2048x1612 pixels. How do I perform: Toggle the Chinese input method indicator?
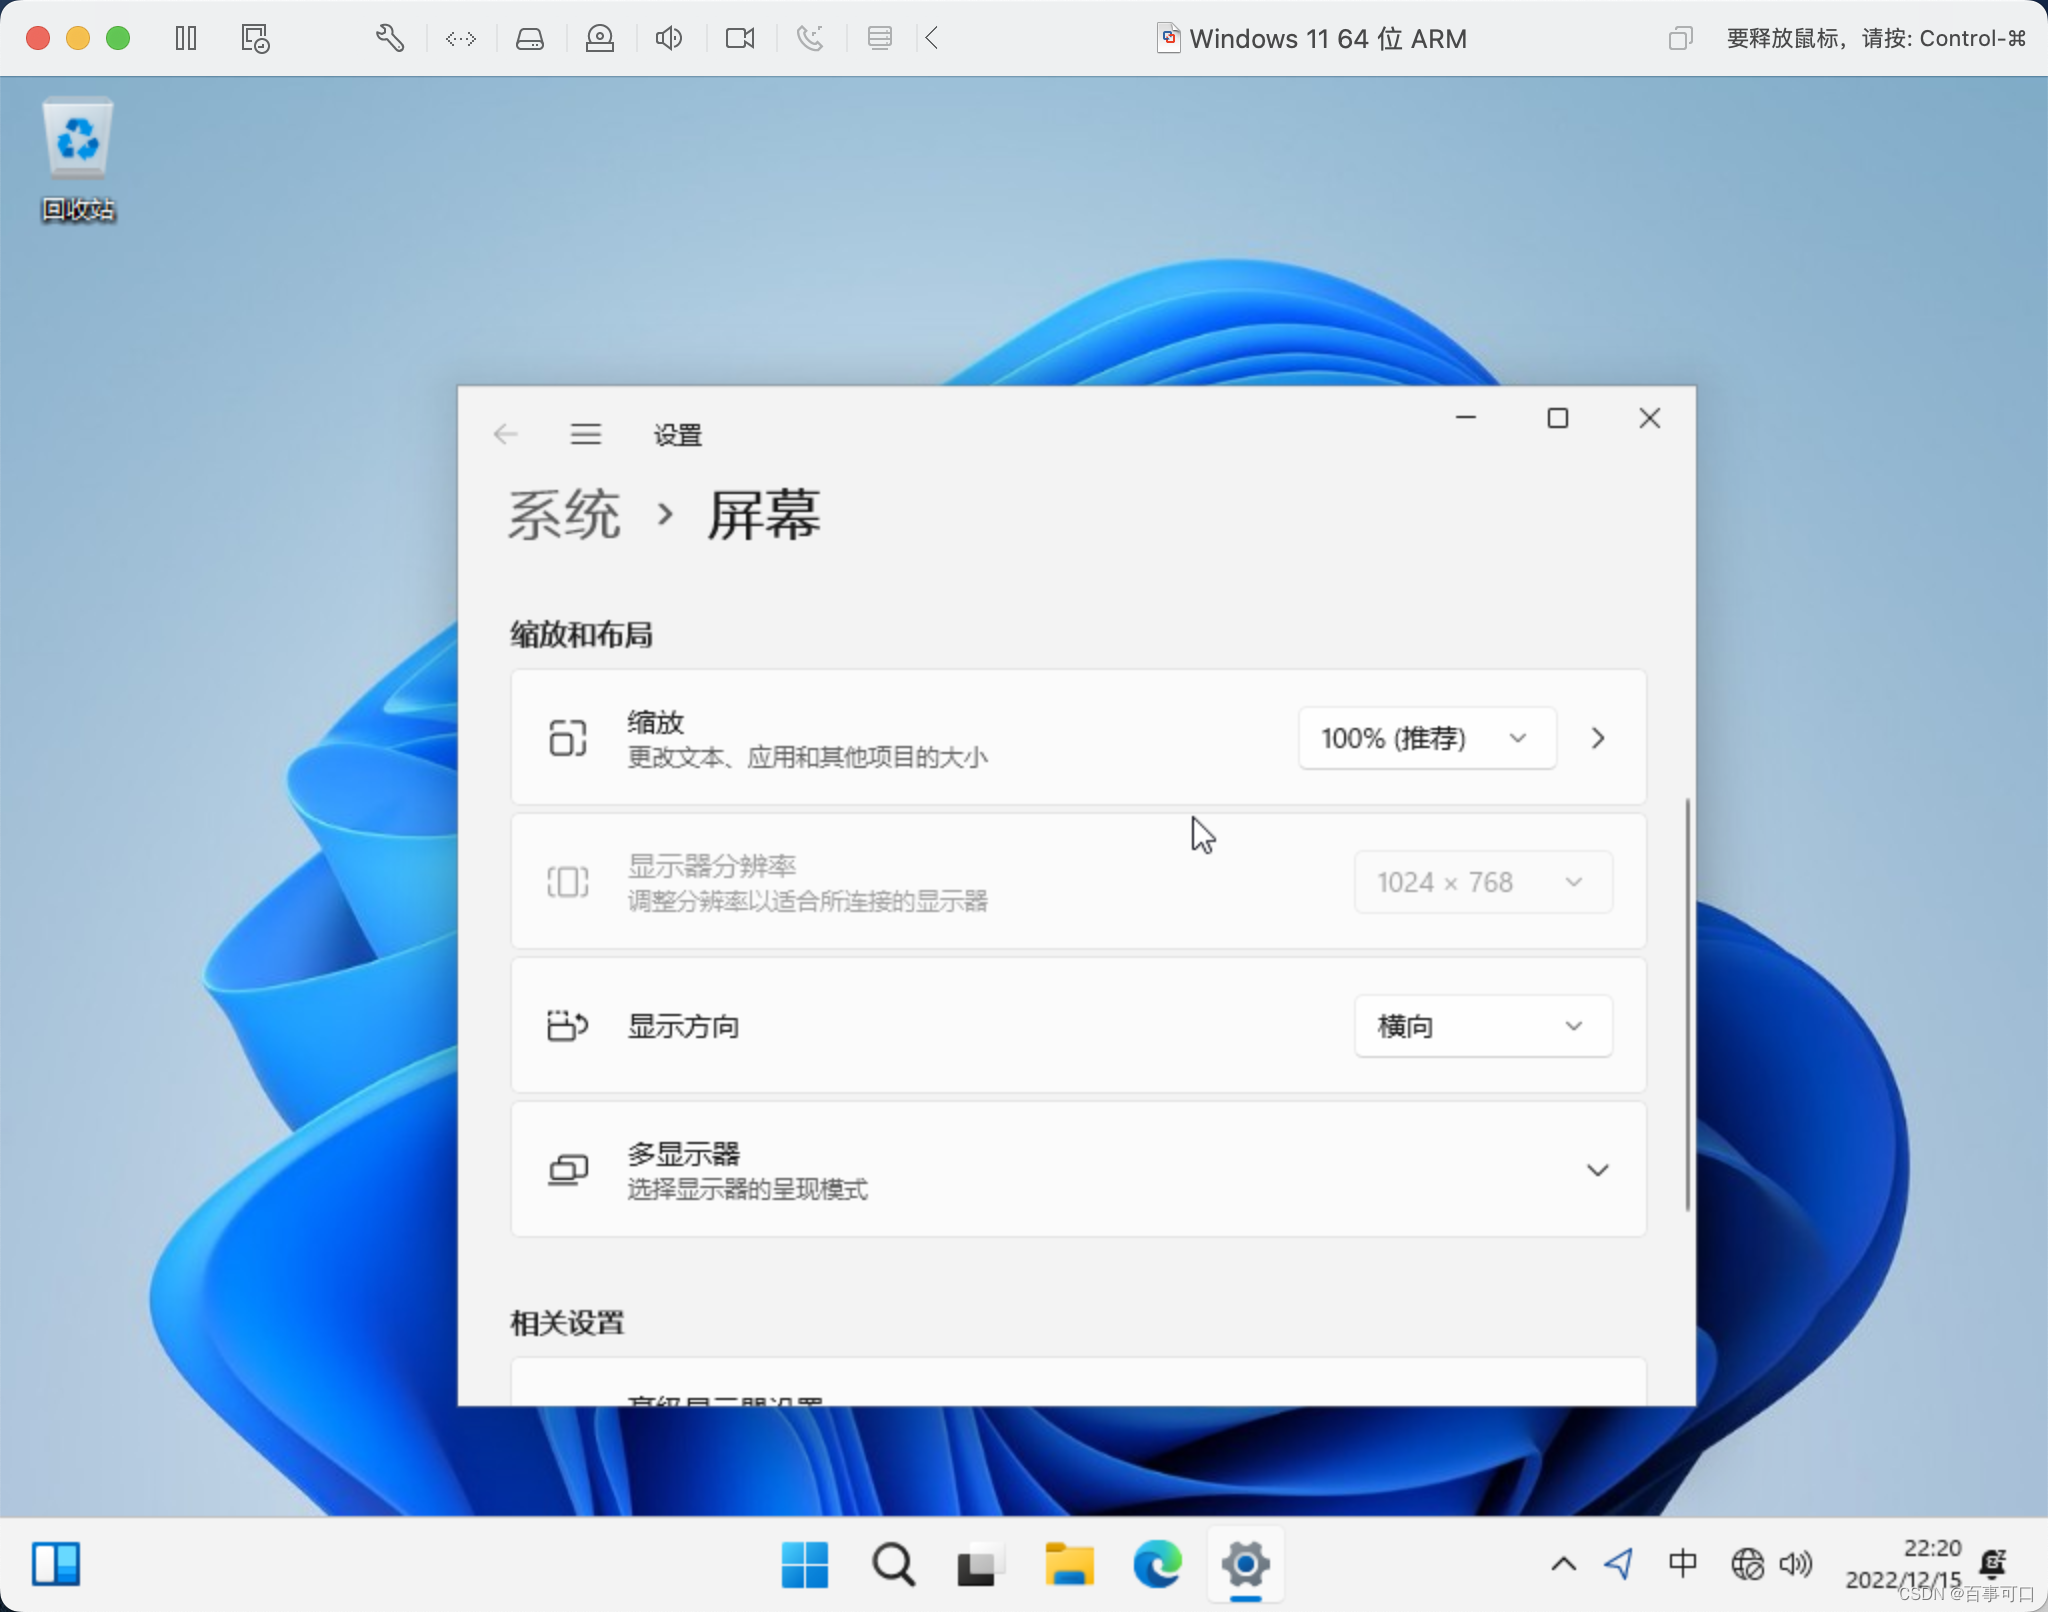[1683, 1564]
